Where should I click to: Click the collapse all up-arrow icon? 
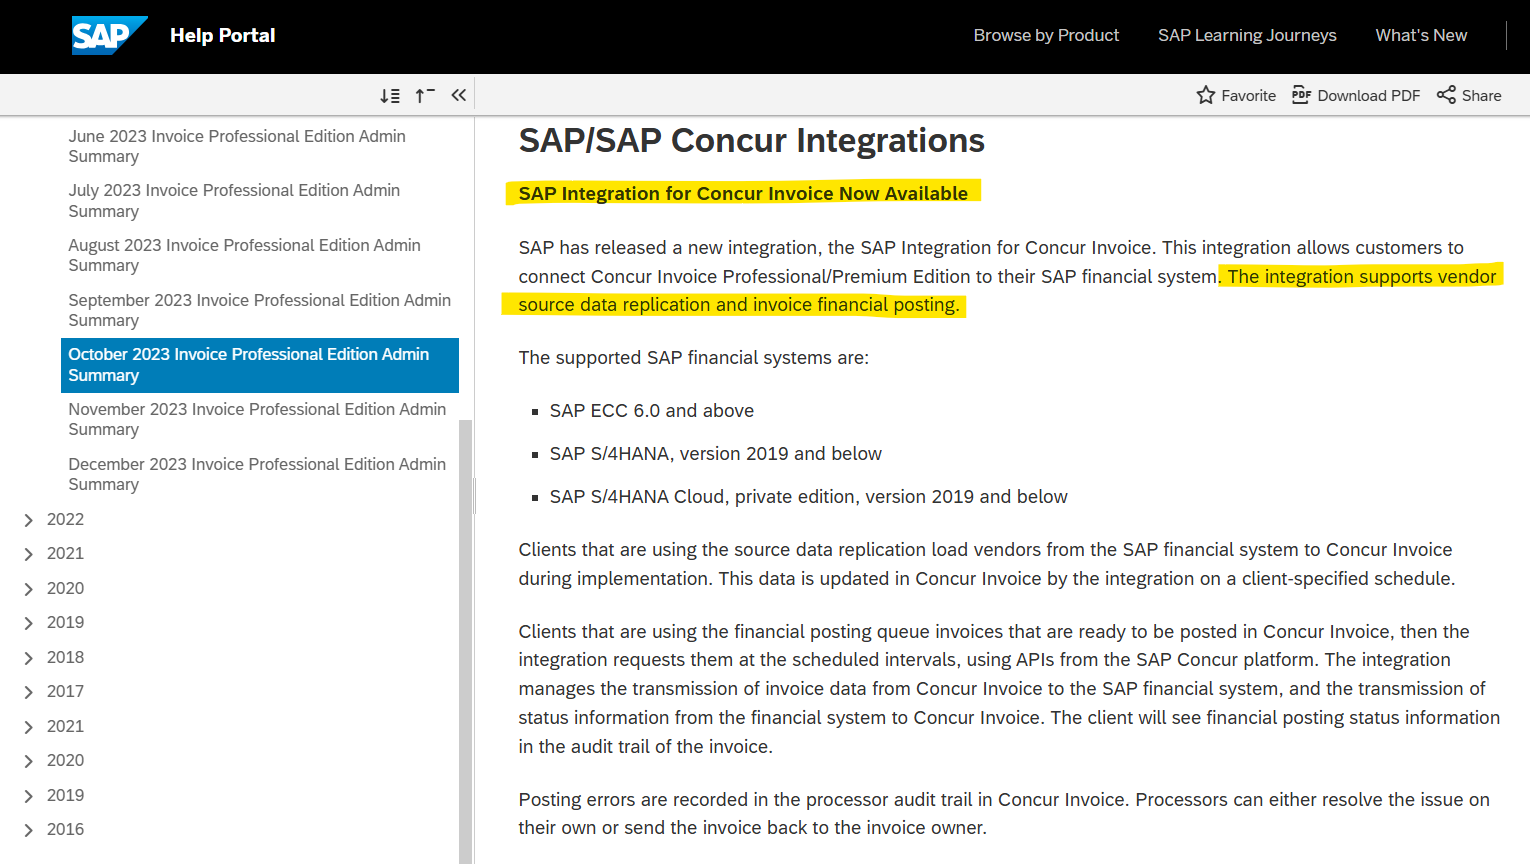pos(425,96)
